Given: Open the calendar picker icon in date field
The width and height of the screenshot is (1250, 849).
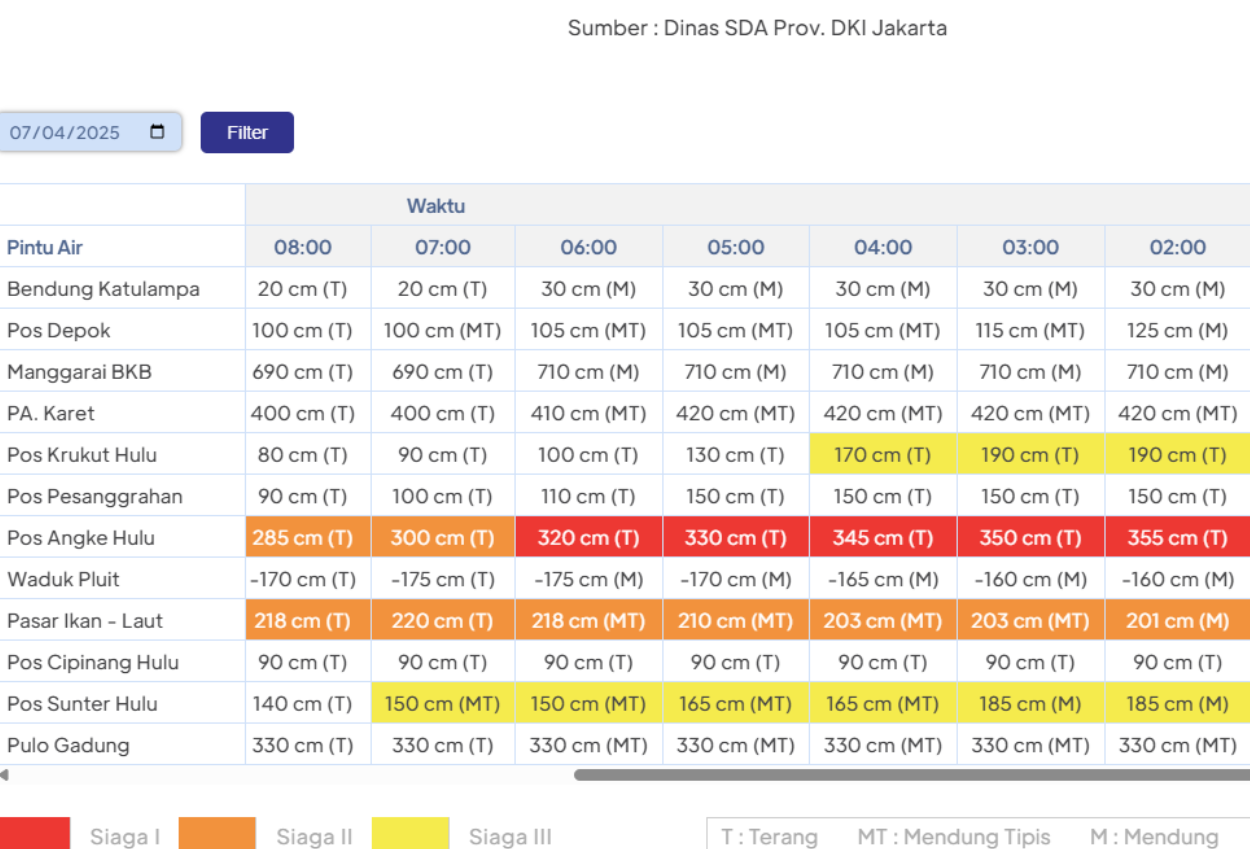Looking at the screenshot, I should [157, 132].
